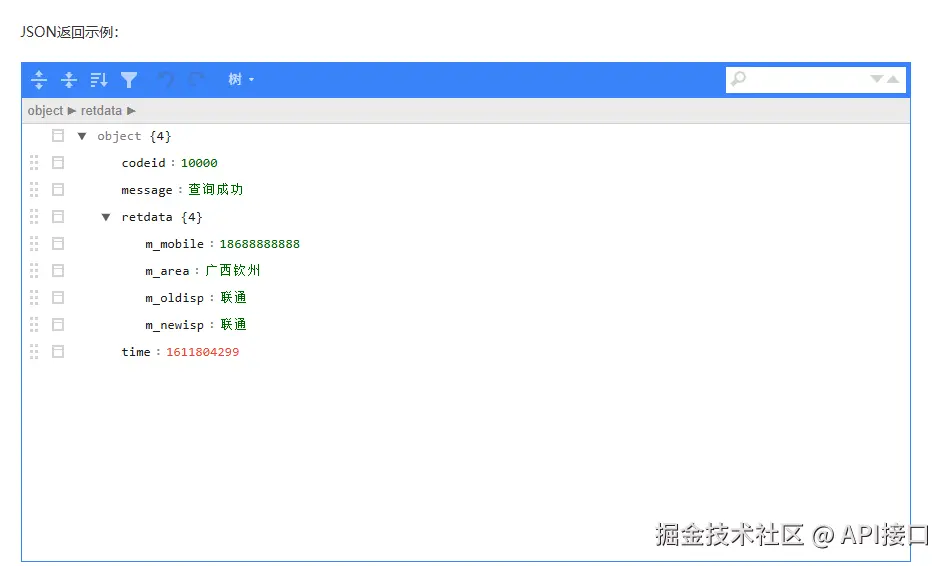Edit the value 查询成功

(x=215, y=189)
